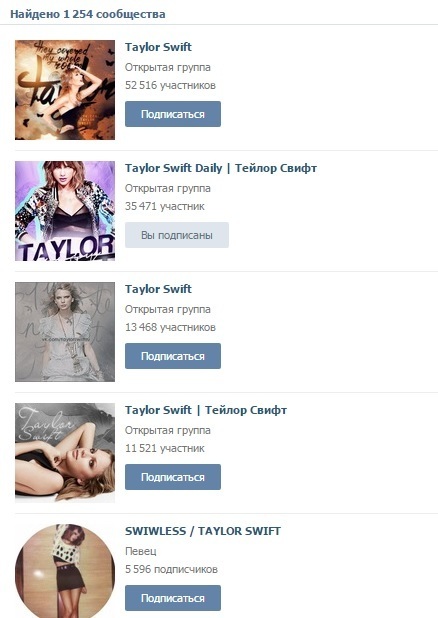Open Taylor Swift Daily | Тейлор Свифт title

221,168
